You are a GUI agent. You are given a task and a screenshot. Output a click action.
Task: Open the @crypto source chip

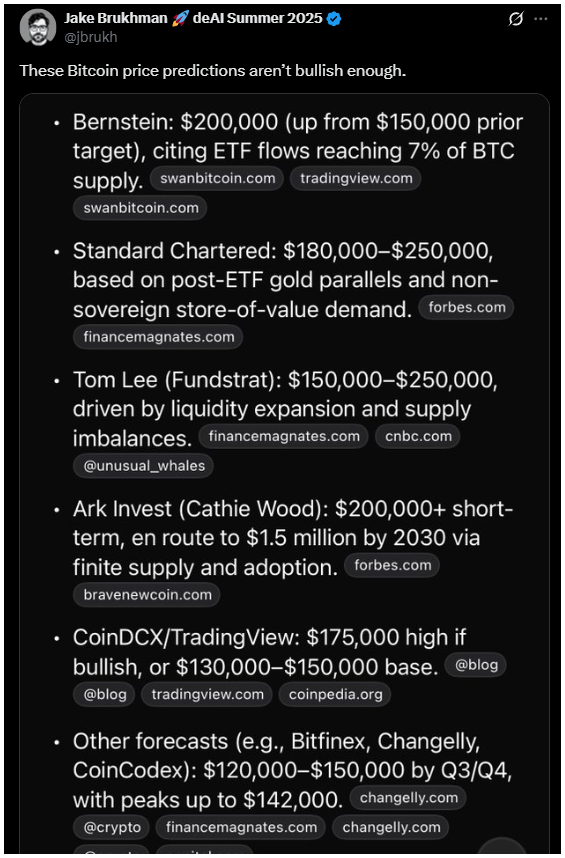[112, 827]
